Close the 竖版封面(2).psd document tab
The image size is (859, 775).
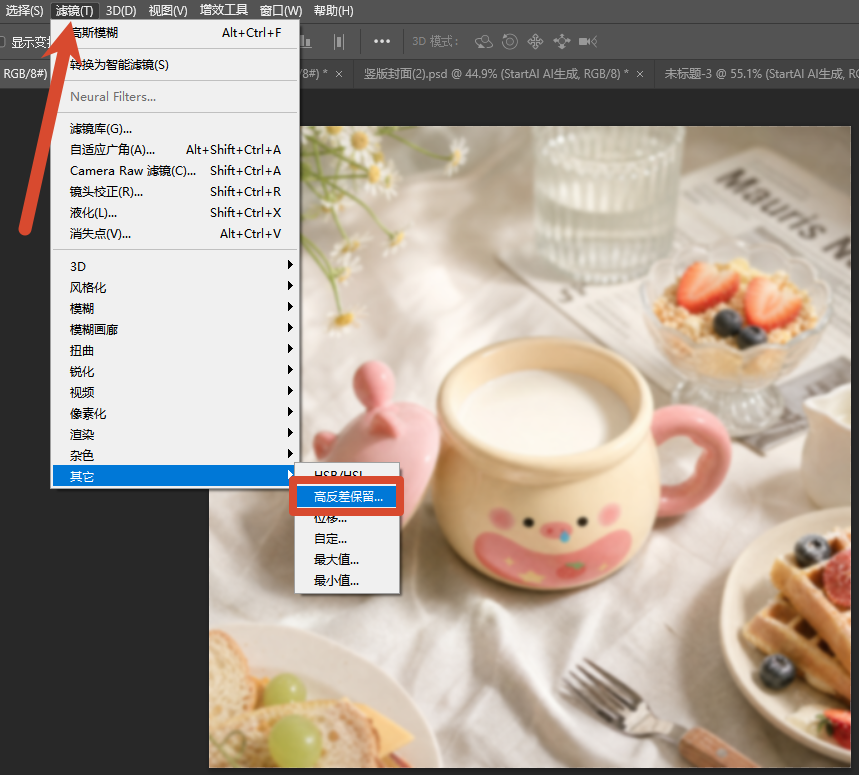(x=640, y=74)
